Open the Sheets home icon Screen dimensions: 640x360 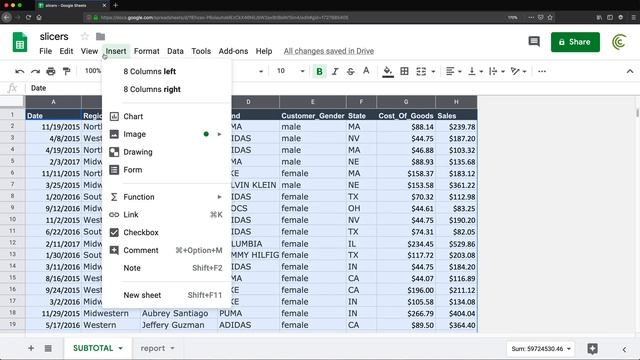click(x=20, y=42)
